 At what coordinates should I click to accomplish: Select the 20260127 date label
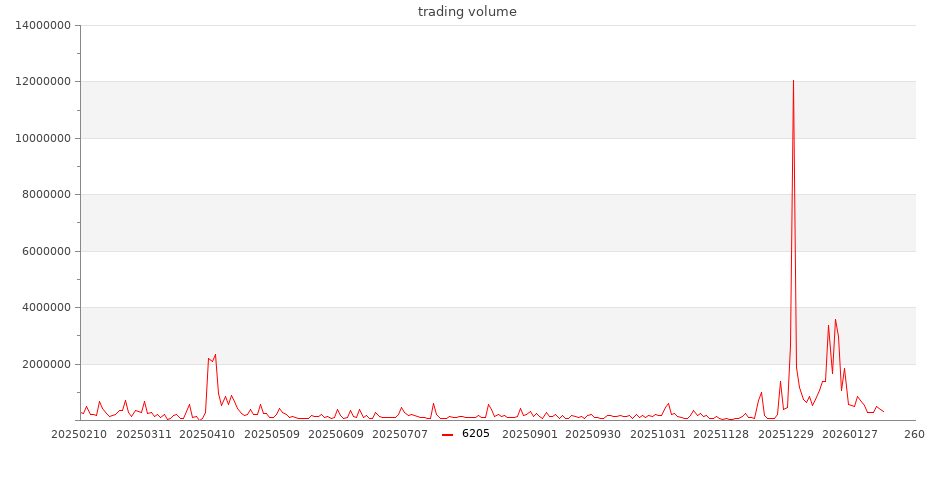[850, 434]
